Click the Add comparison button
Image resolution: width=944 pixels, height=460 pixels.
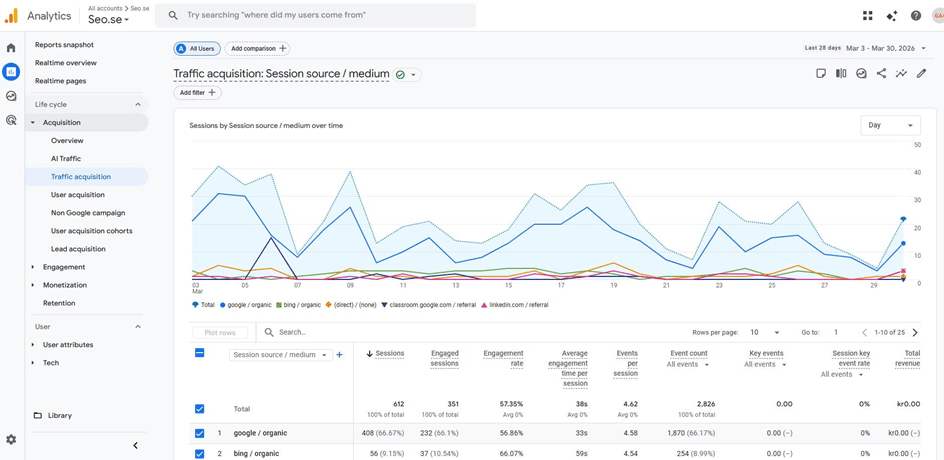(x=258, y=48)
